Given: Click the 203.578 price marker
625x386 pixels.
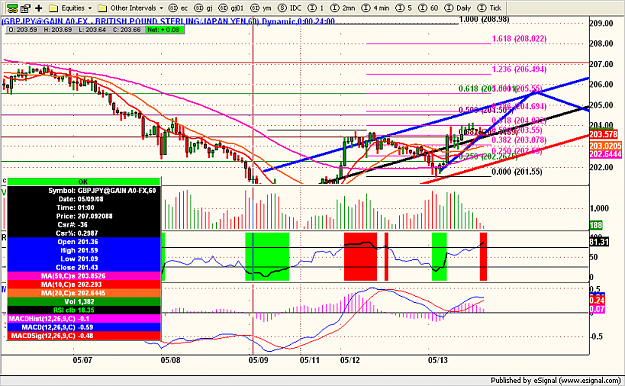Looking at the screenshot, I should [x=603, y=134].
